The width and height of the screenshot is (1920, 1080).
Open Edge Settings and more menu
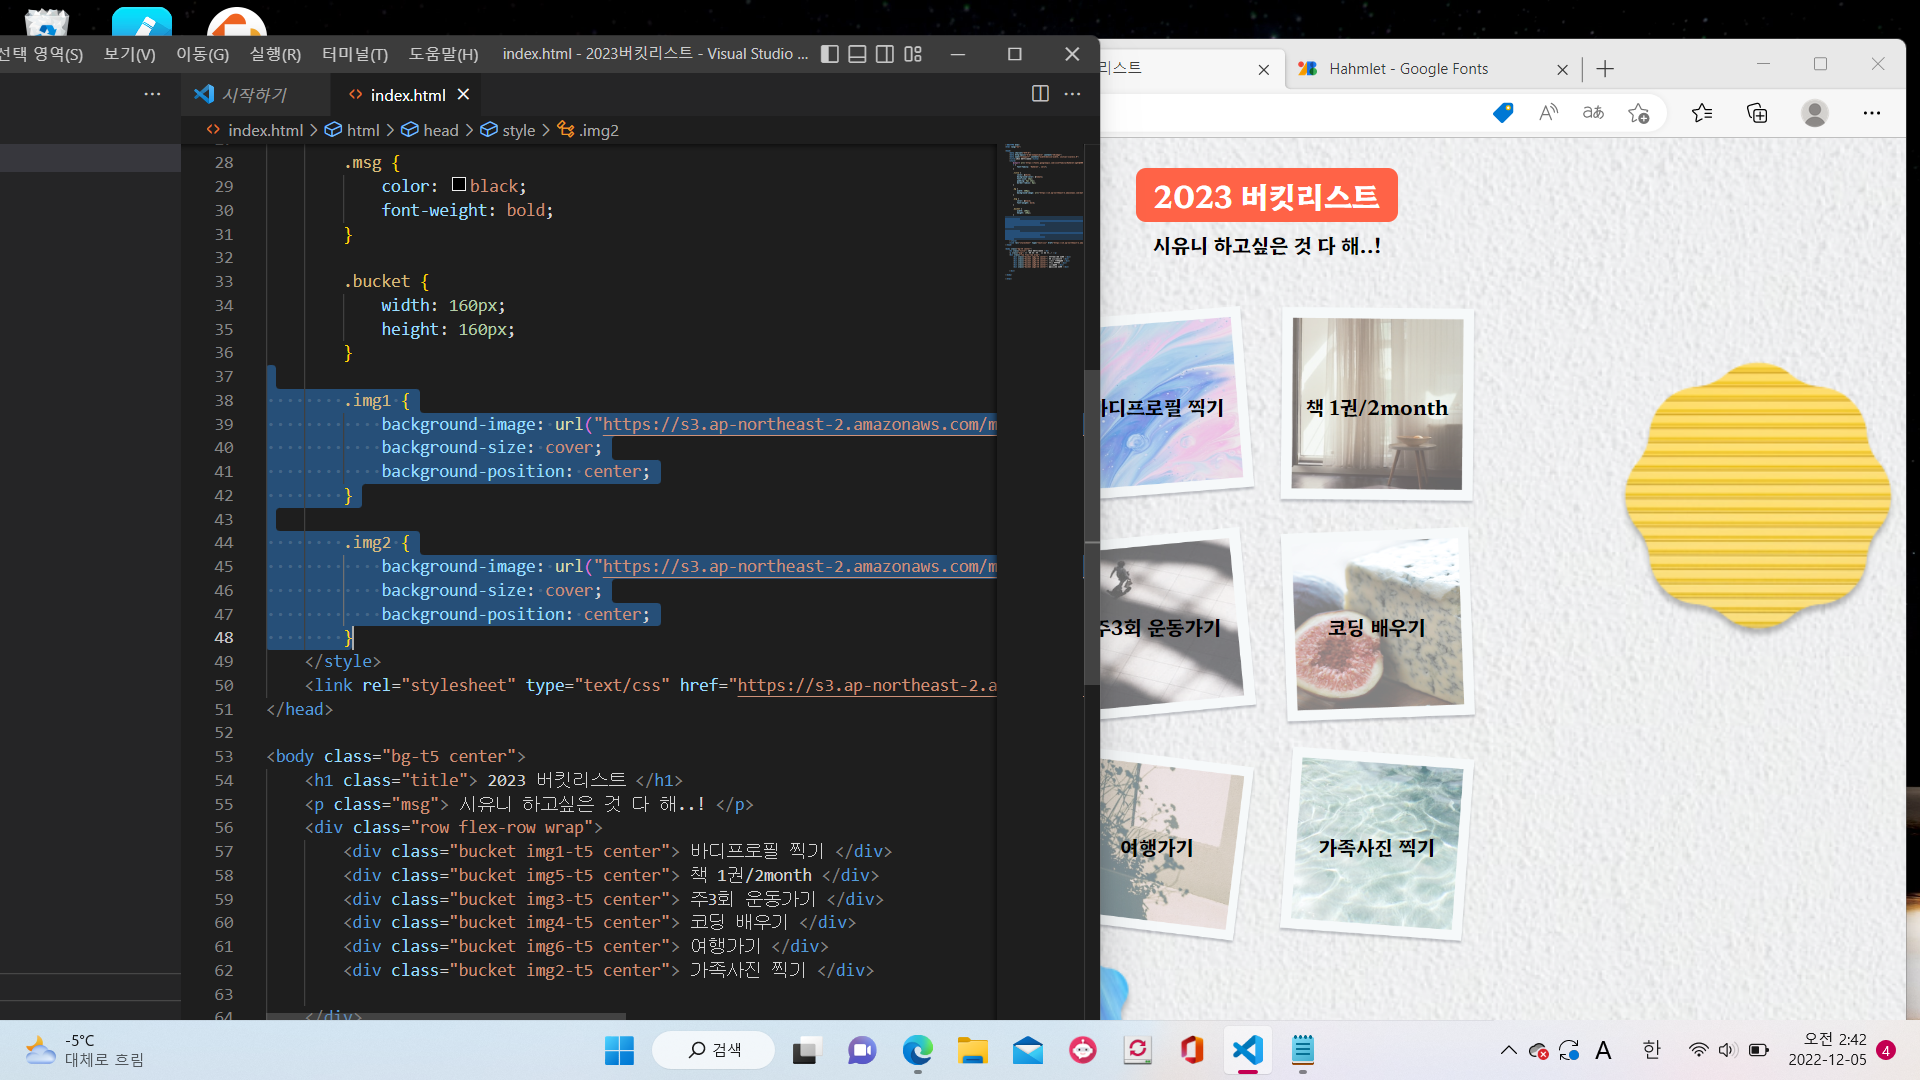(1872, 112)
